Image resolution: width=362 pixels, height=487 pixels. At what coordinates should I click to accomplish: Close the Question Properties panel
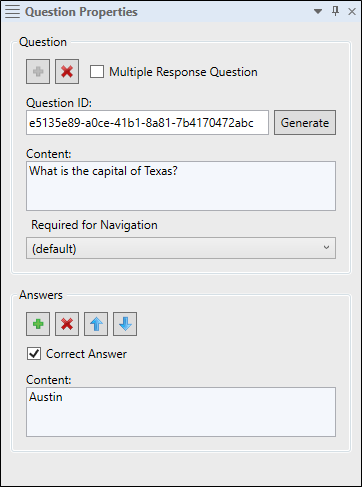(x=352, y=12)
